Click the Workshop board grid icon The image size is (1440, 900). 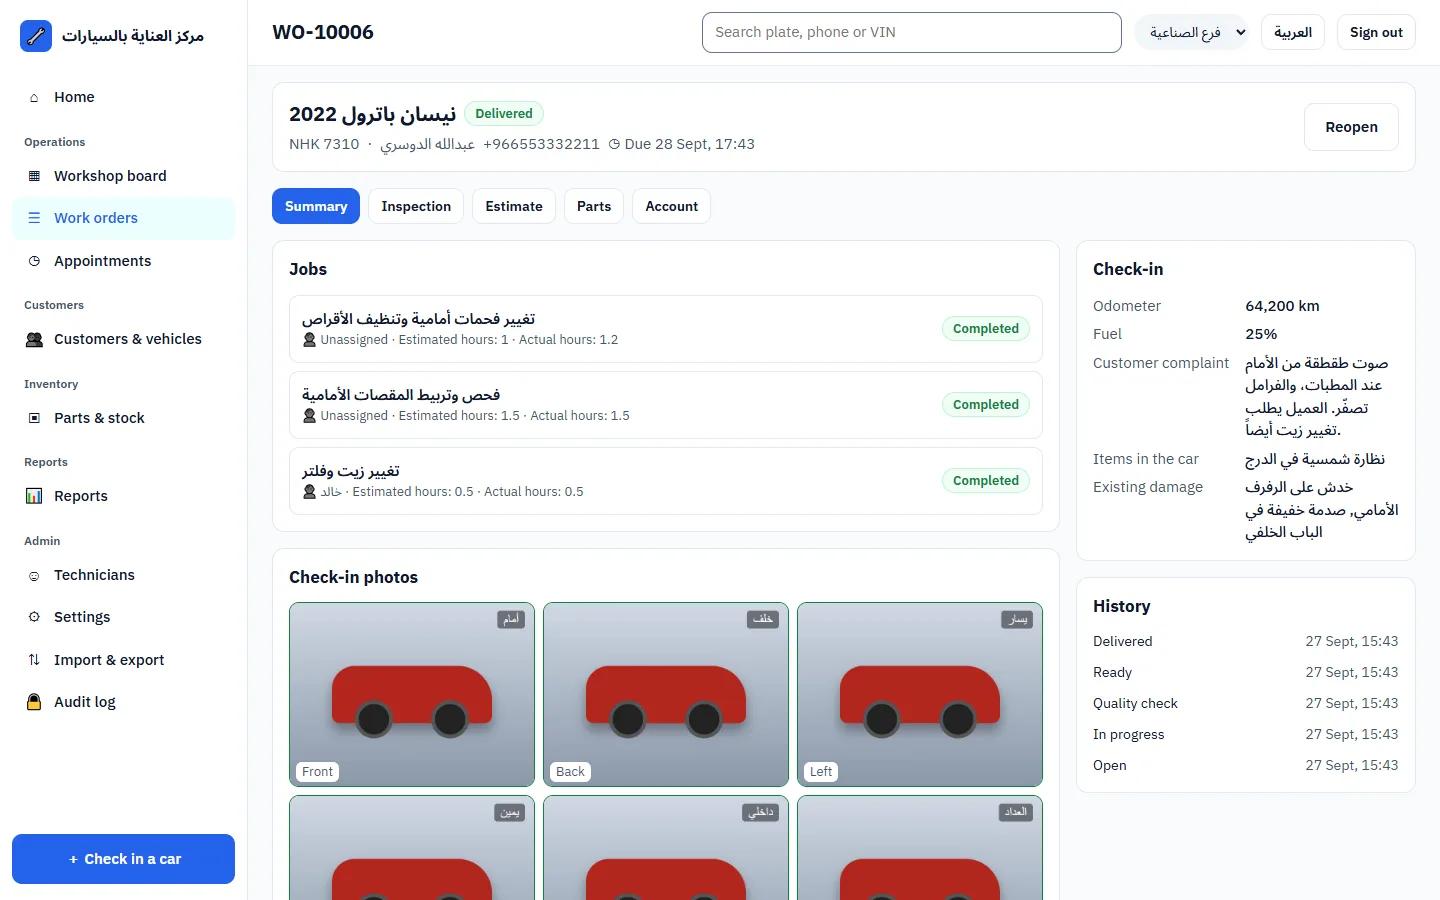point(34,176)
